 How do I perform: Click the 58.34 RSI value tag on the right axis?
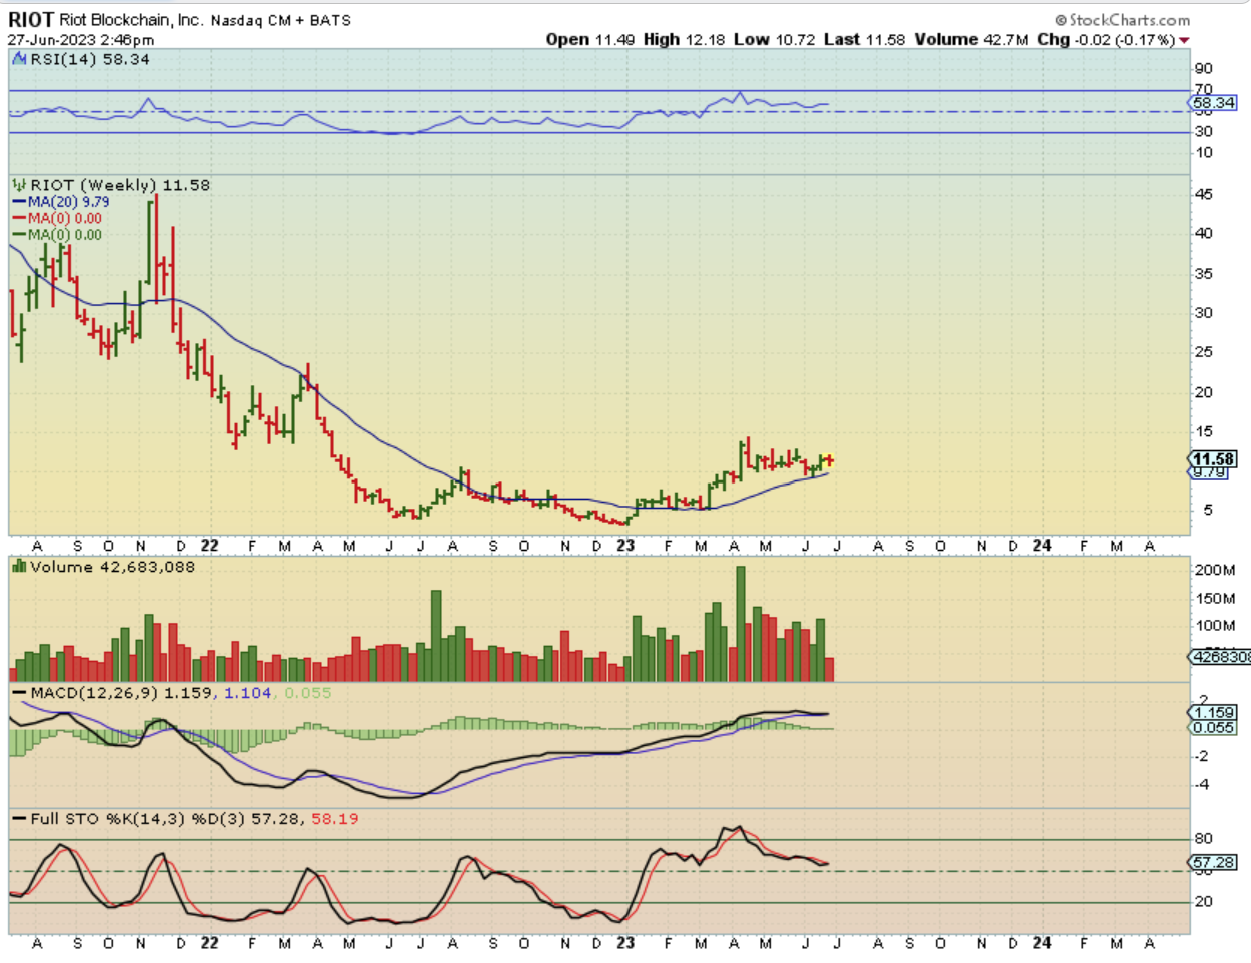point(1214,102)
